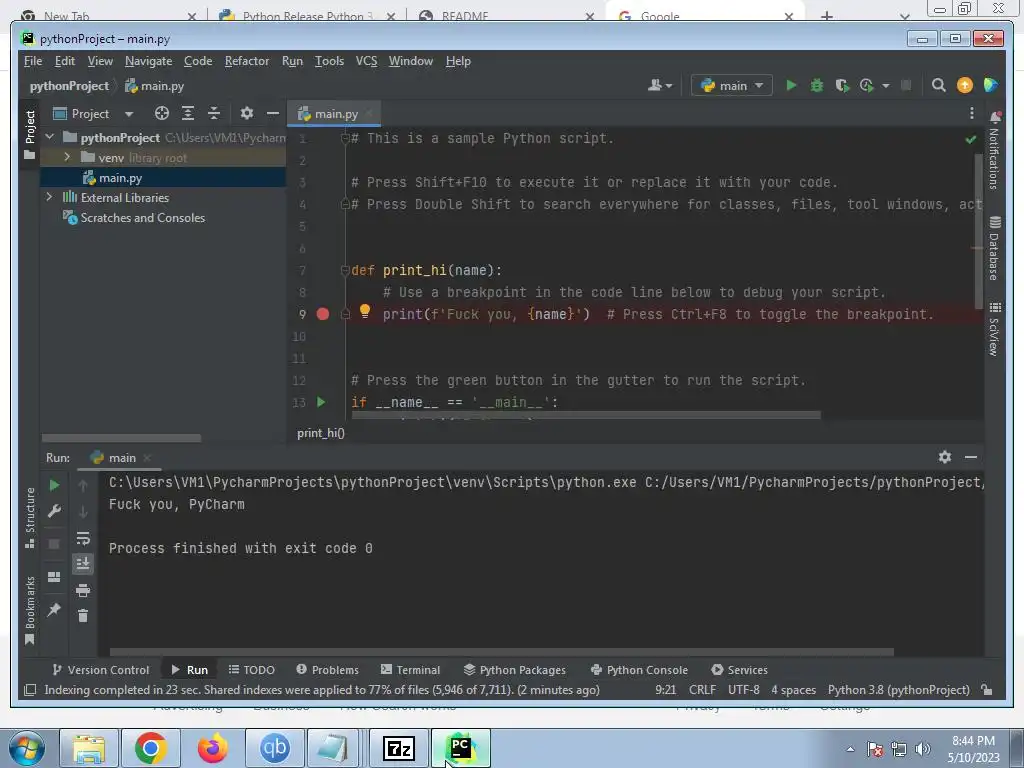This screenshot has height=768, width=1024.
Task: Toggle soft-wrap in Run console
Action: (83, 539)
